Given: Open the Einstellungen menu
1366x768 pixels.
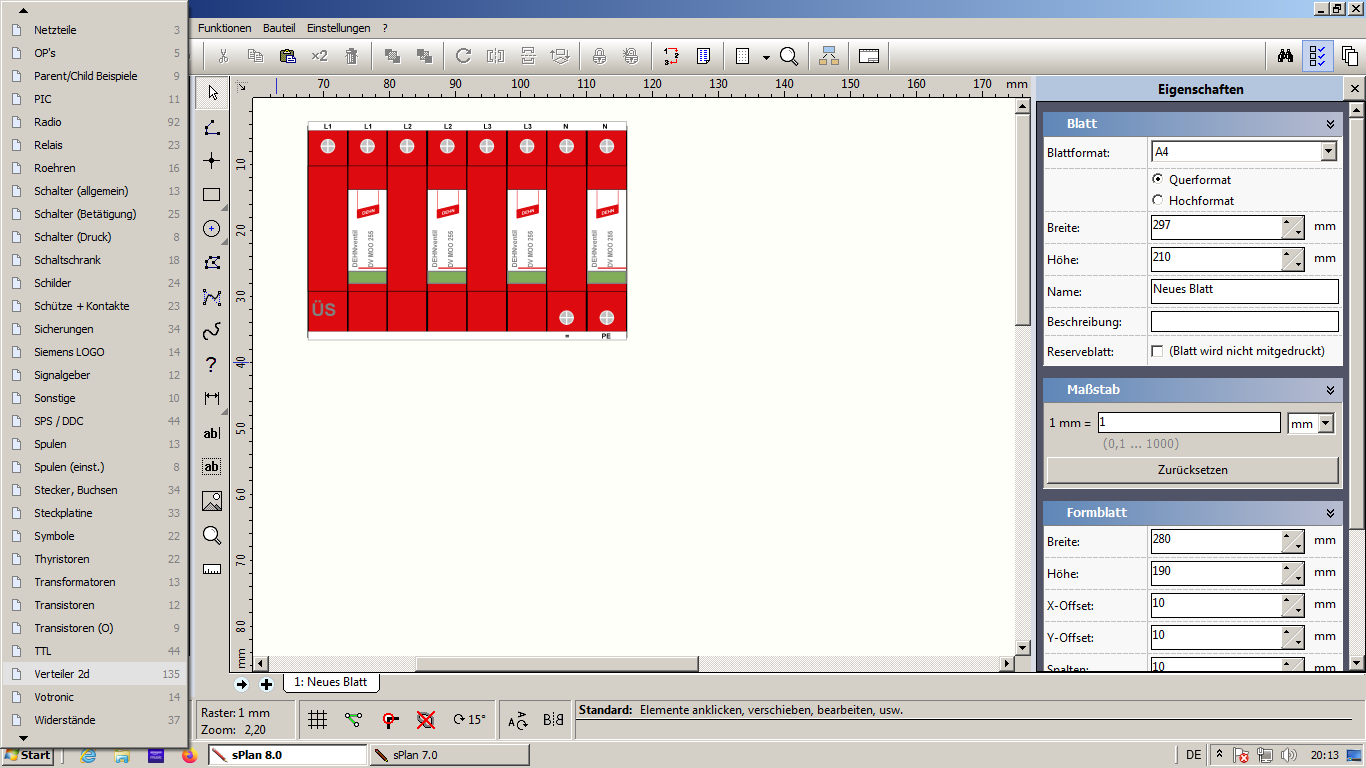Looking at the screenshot, I should coord(338,28).
